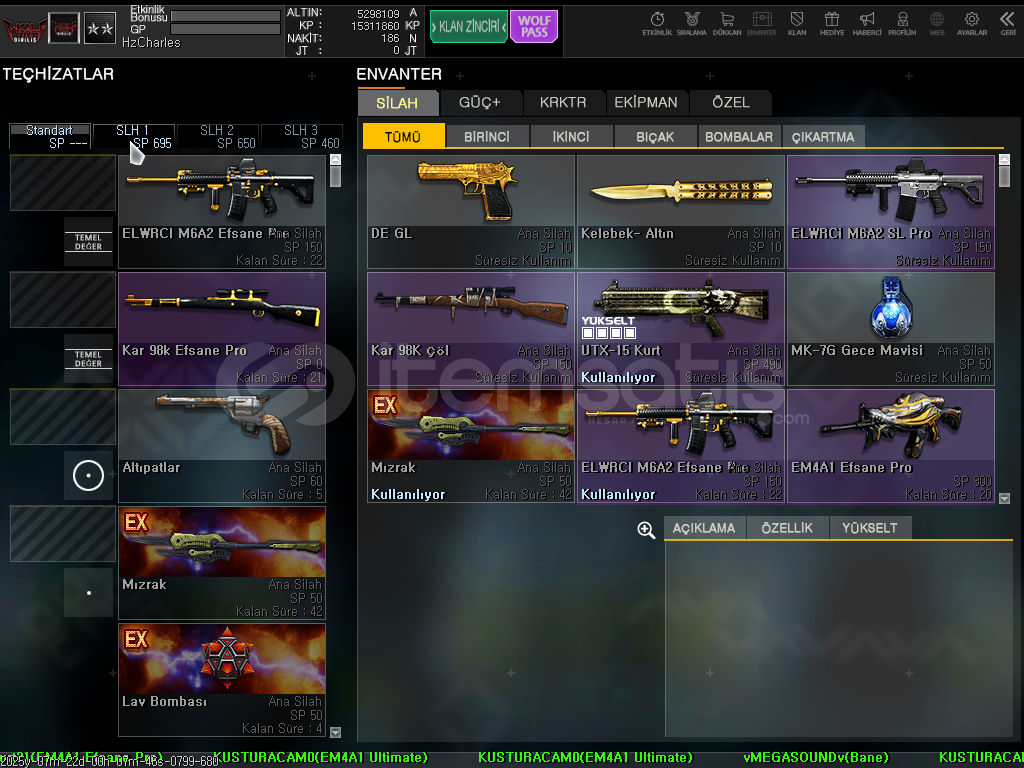
Task: Open the DÜKKAN shop cart icon
Action: [727, 24]
